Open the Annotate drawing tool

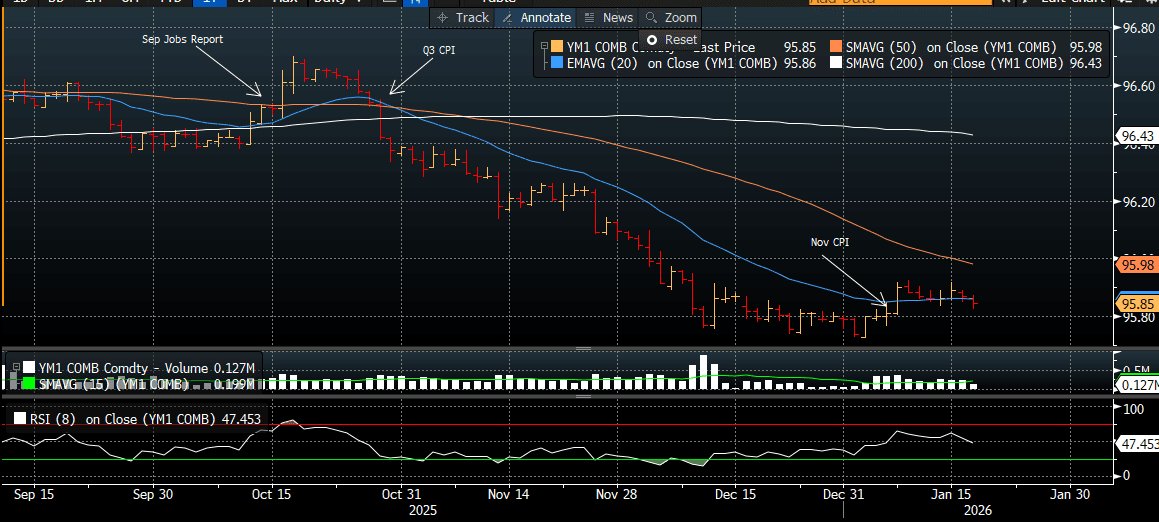click(x=536, y=18)
